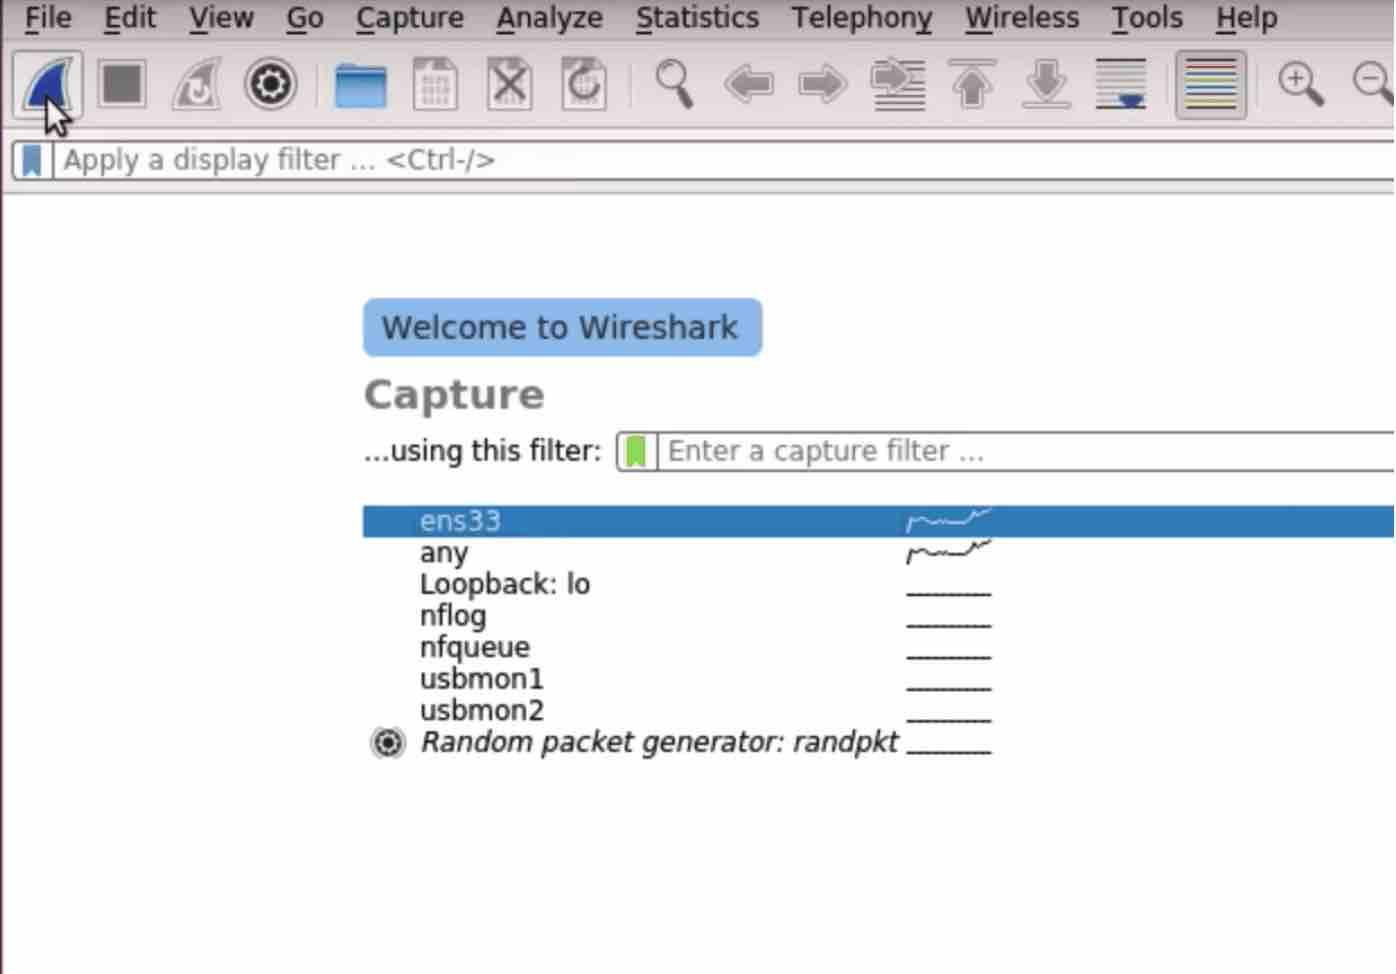Click the Welcome to Wireshark banner
Screen dimensions: 1396x974
tap(562, 327)
